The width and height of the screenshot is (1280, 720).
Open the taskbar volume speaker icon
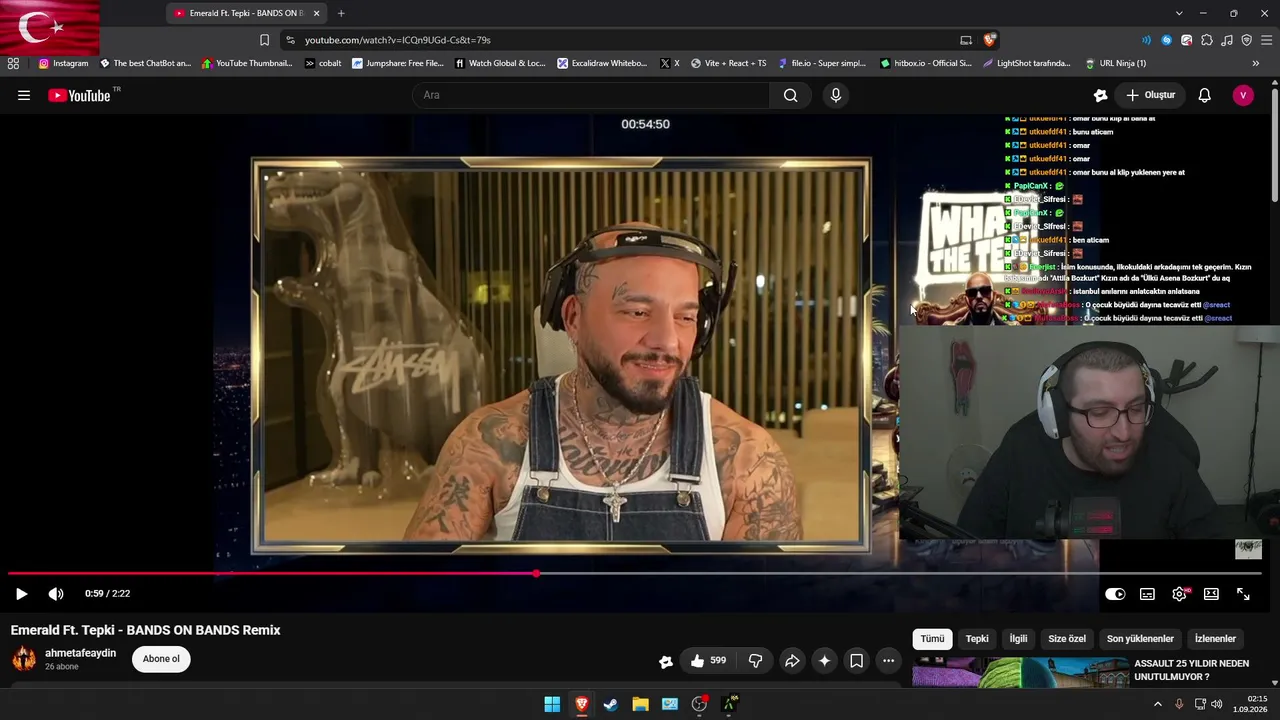(x=1216, y=704)
